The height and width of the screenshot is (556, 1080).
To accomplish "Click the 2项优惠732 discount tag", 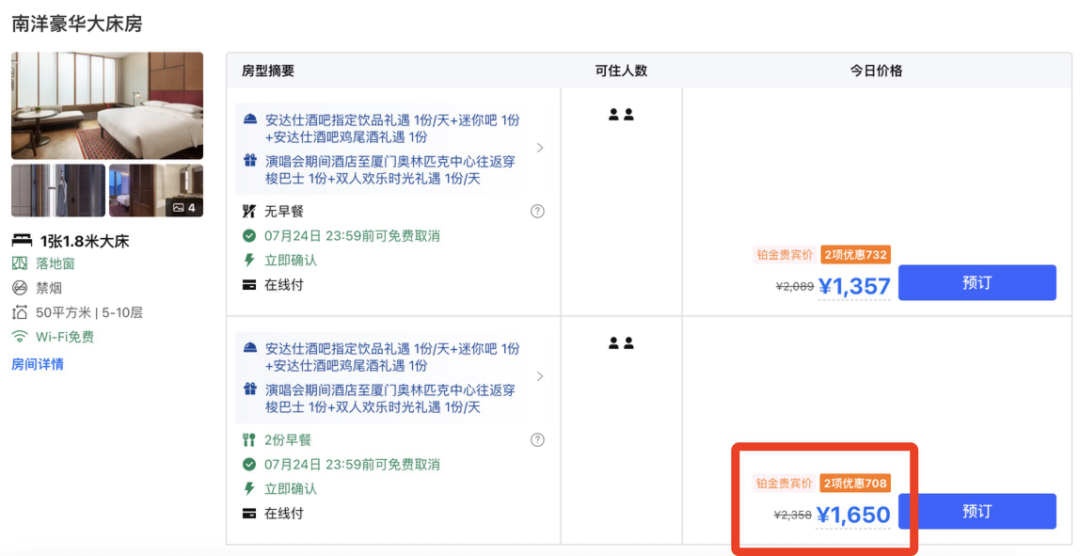I will click(855, 255).
